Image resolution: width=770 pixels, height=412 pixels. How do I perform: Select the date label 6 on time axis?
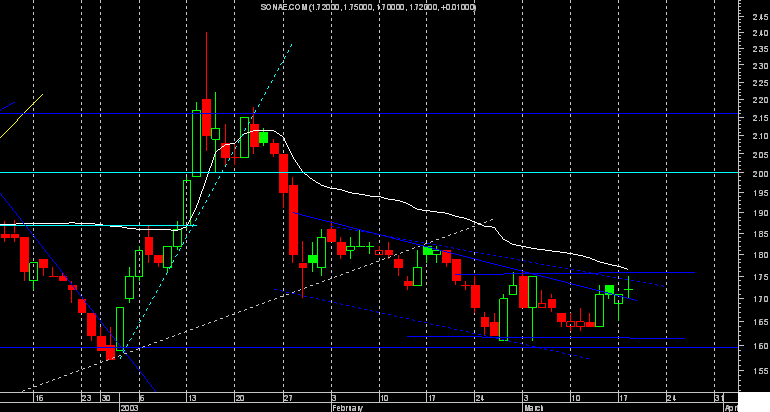click(x=142, y=398)
